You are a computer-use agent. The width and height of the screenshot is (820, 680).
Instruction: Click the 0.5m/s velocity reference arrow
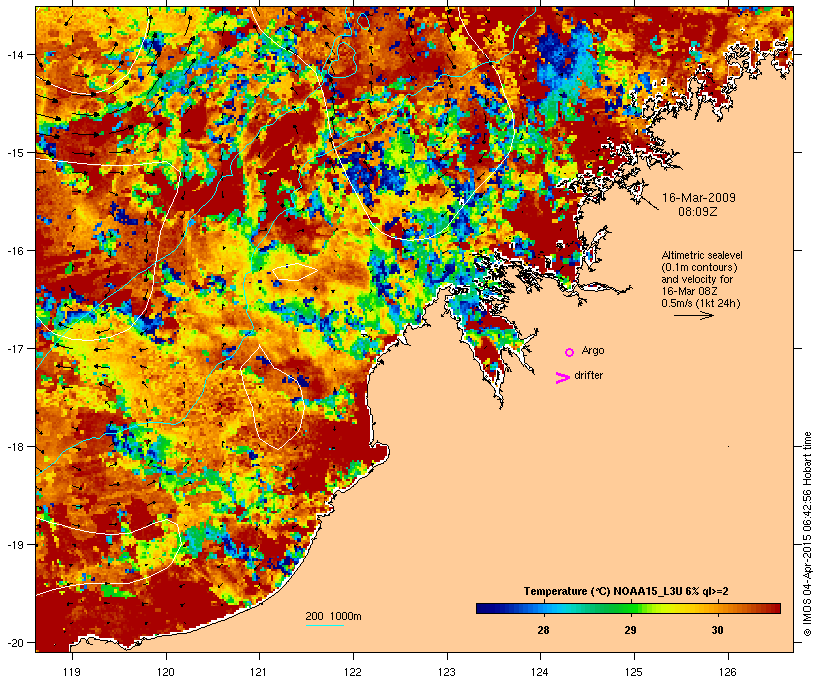[x=693, y=315]
